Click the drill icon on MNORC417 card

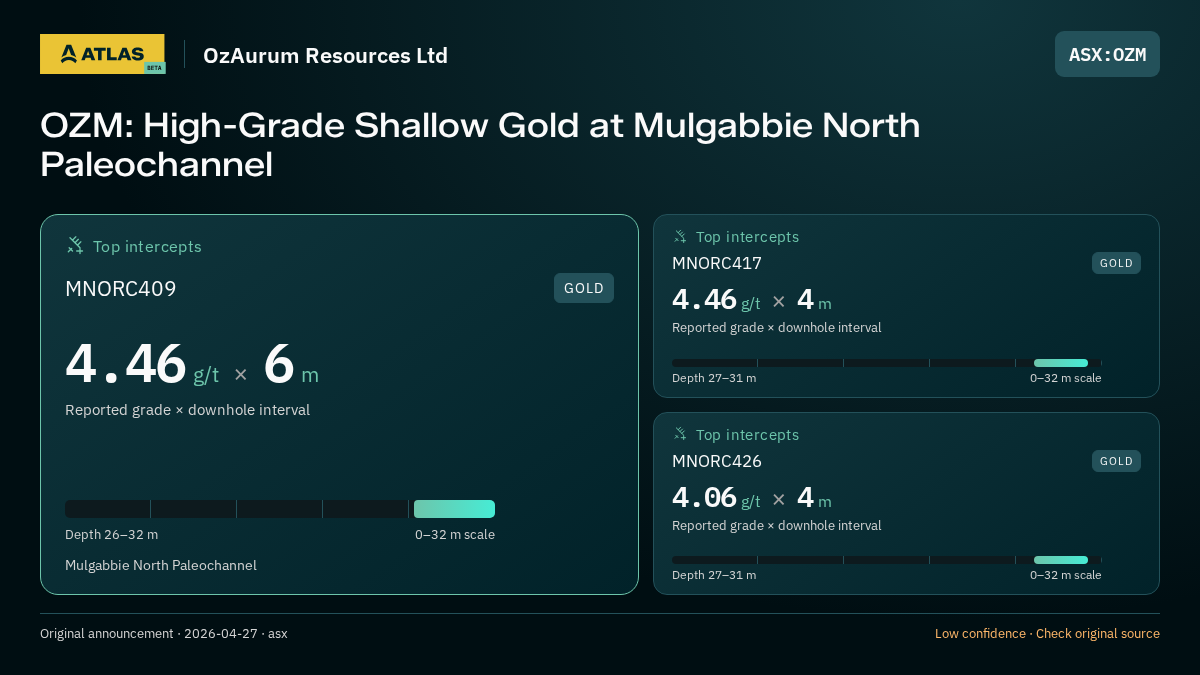680,236
